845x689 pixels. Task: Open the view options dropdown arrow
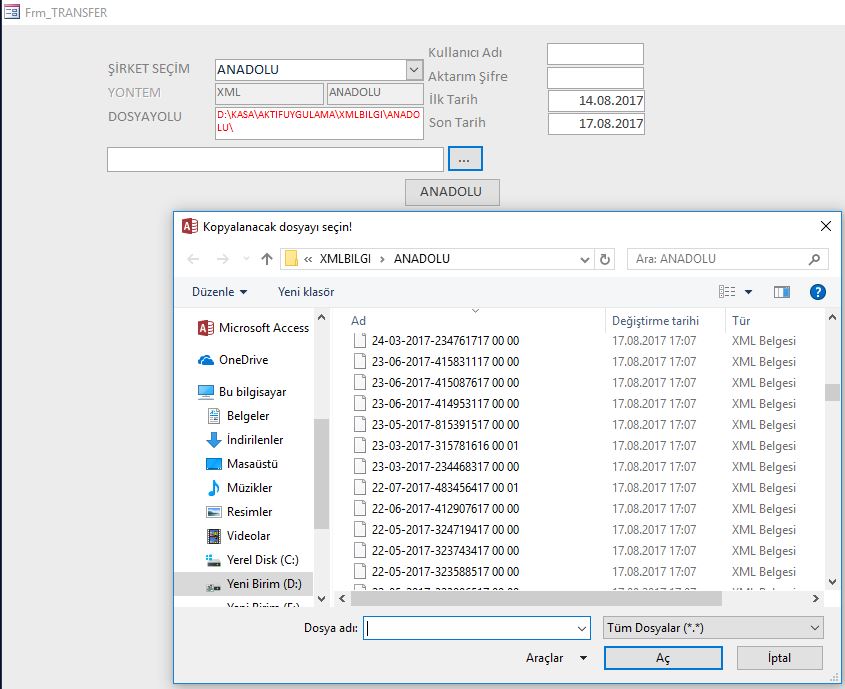748,292
